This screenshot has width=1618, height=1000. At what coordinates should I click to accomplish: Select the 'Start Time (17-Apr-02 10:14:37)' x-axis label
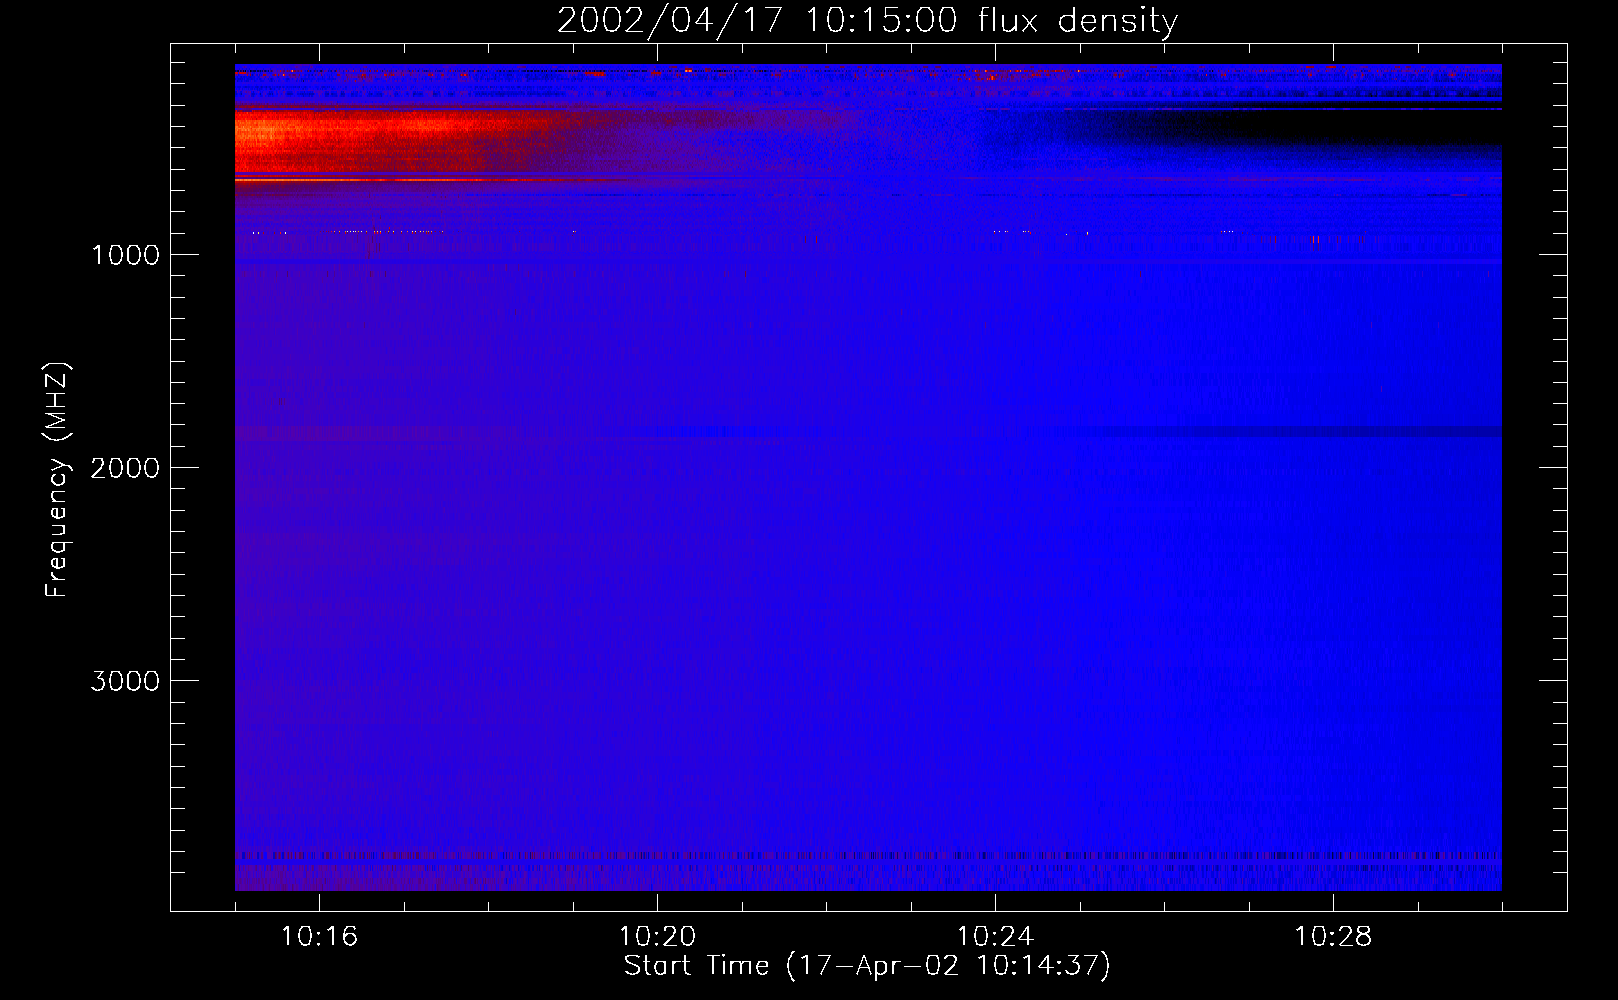(867, 966)
